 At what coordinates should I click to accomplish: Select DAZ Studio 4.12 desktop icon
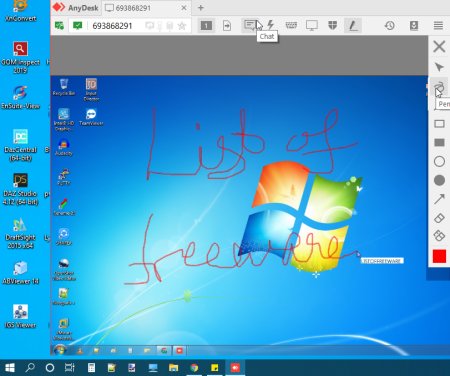click(x=20, y=189)
